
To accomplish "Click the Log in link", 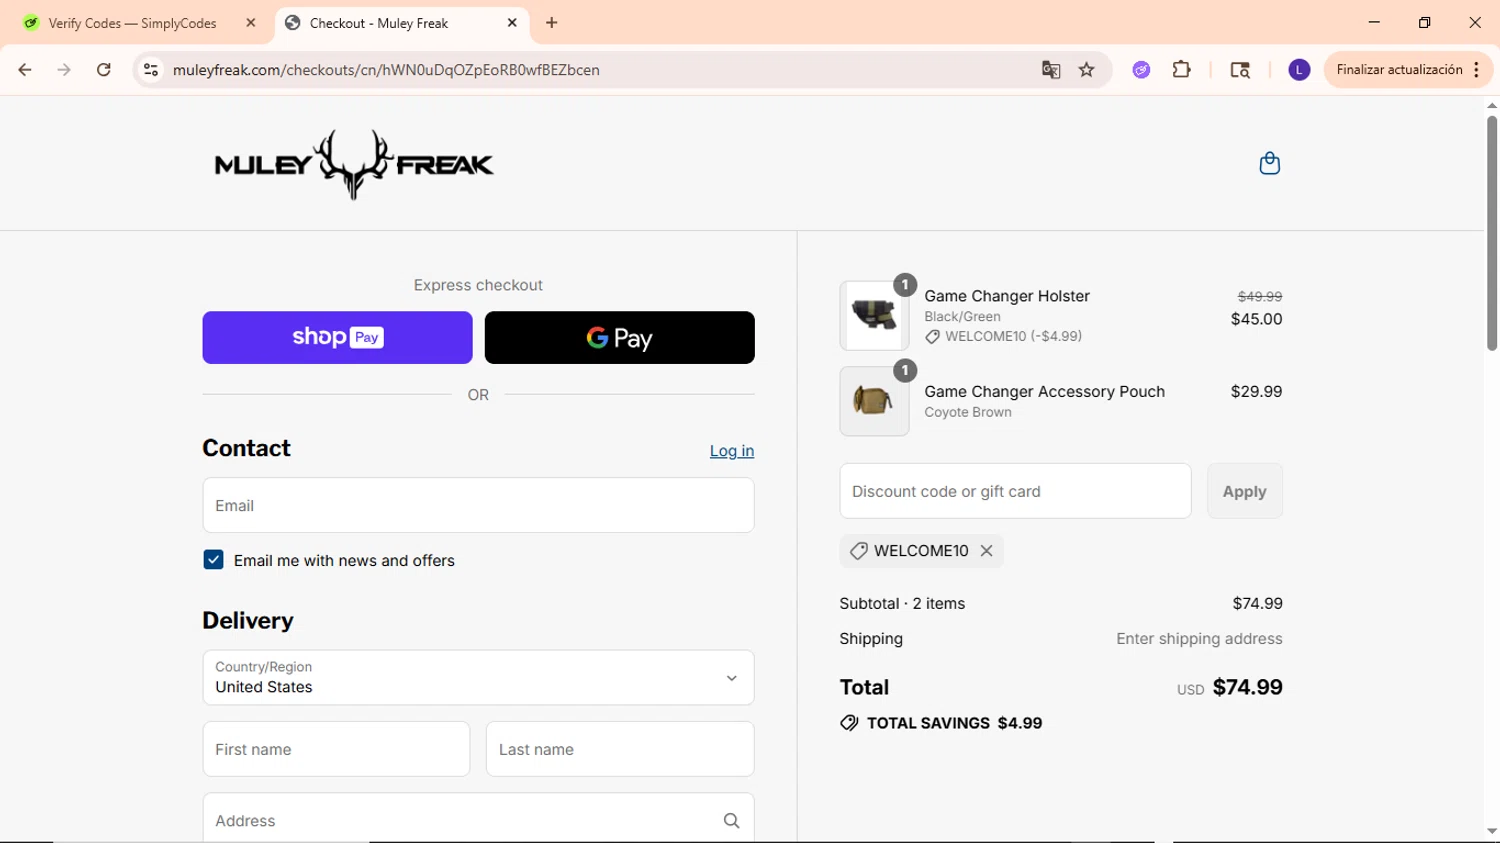I will tap(732, 451).
